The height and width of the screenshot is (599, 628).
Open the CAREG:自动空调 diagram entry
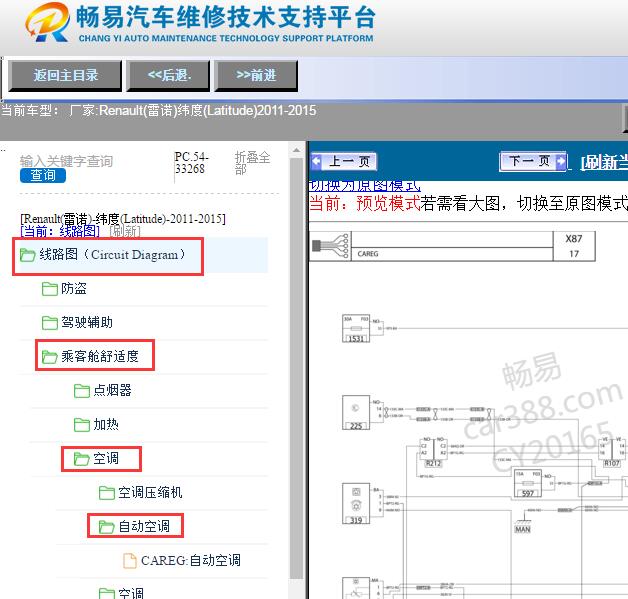point(191,561)
